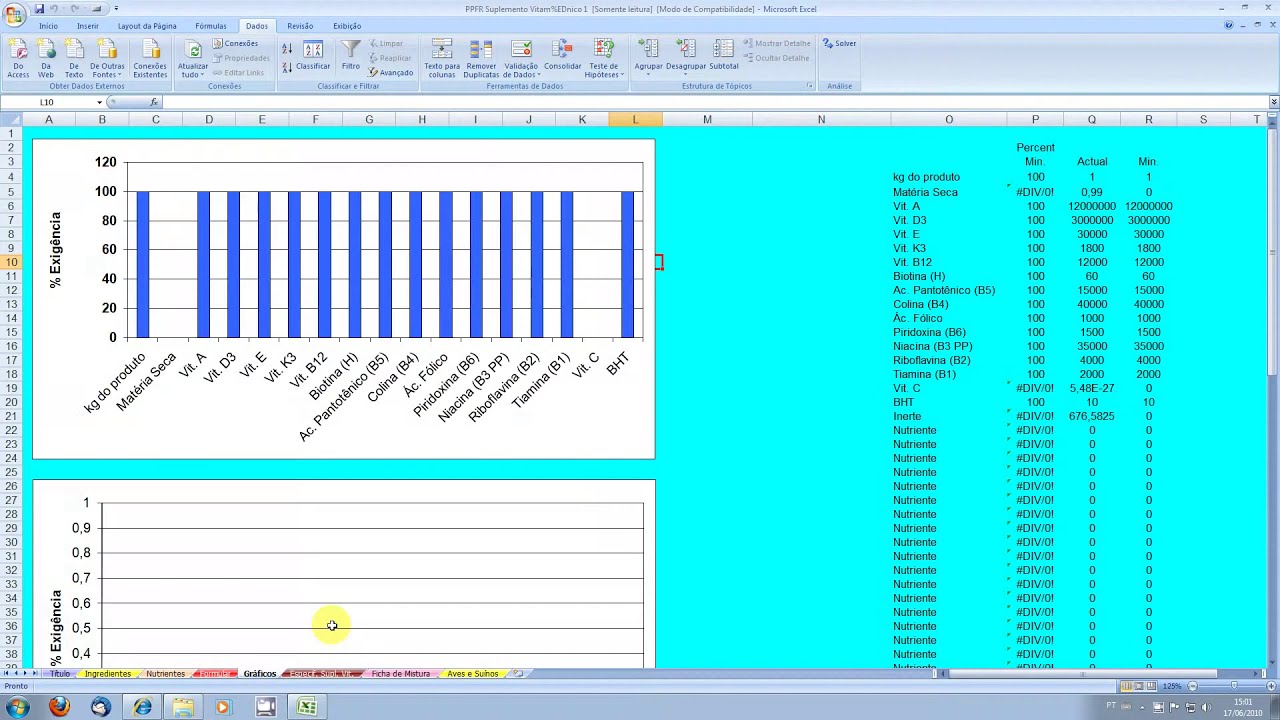Click 'Atualizar tudo' refresh button
The image size is (1280, 720).
[x=193, y=59]
